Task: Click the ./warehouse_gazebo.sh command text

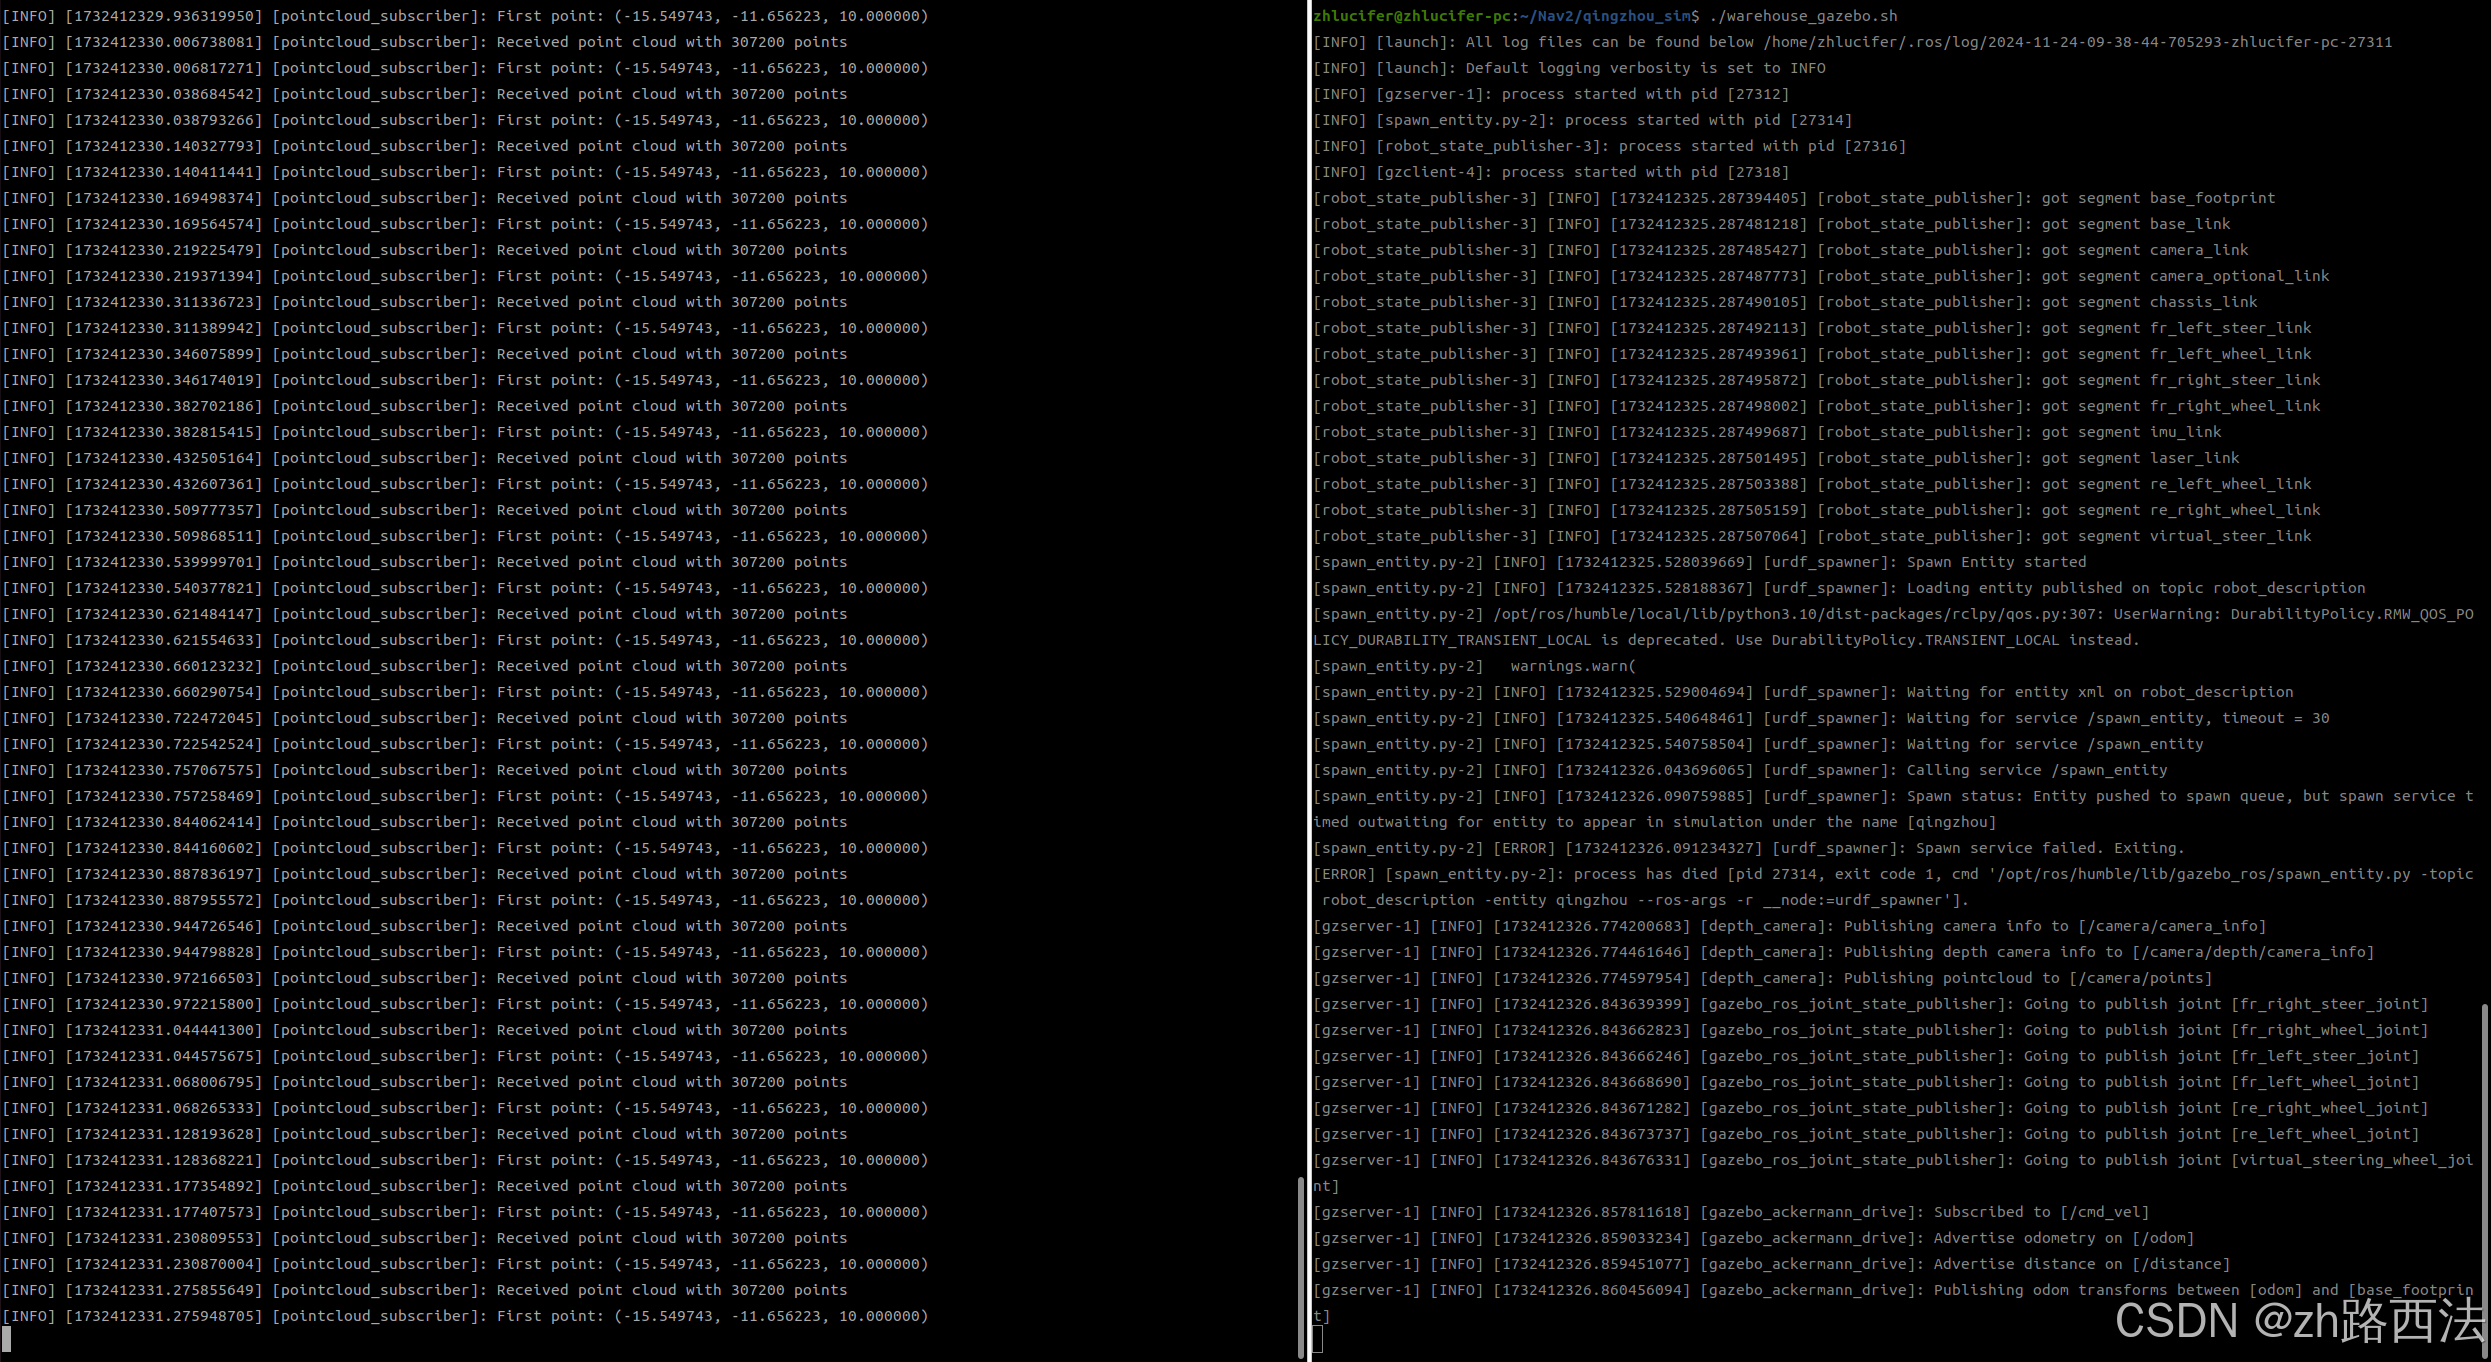Action: click(1803, 16)
